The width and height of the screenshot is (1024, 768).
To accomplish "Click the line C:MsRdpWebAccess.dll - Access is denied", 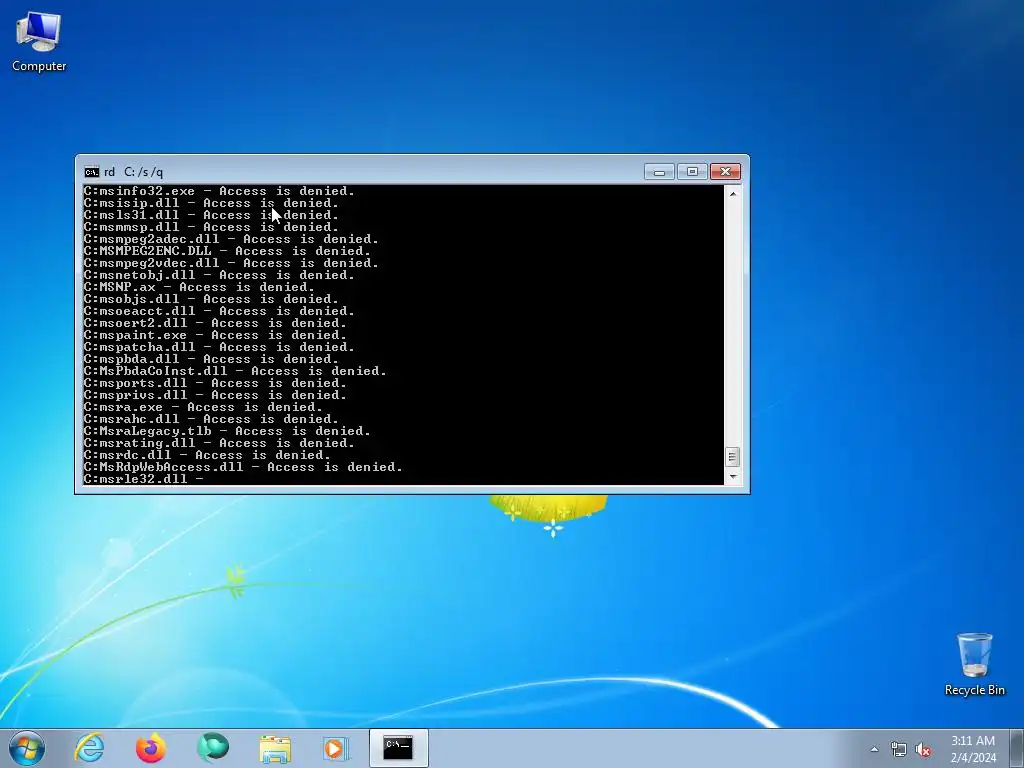I will [243, 467].
